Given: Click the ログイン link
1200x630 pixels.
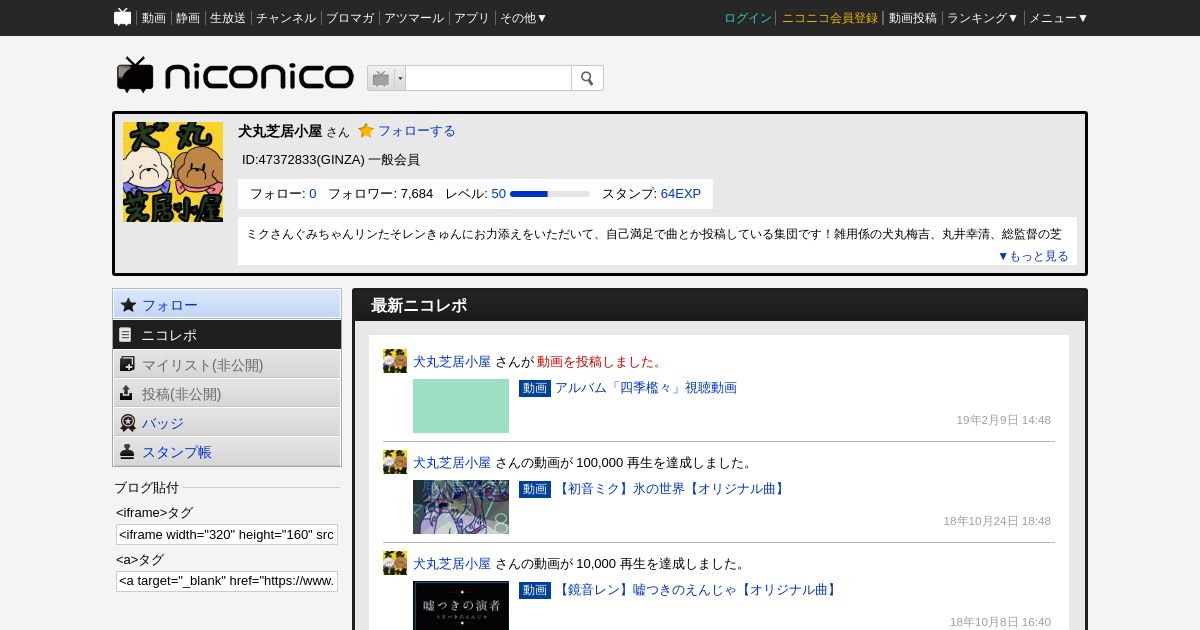Looking at the screenshot, I should pyautogui.click(x=748, y=18).
